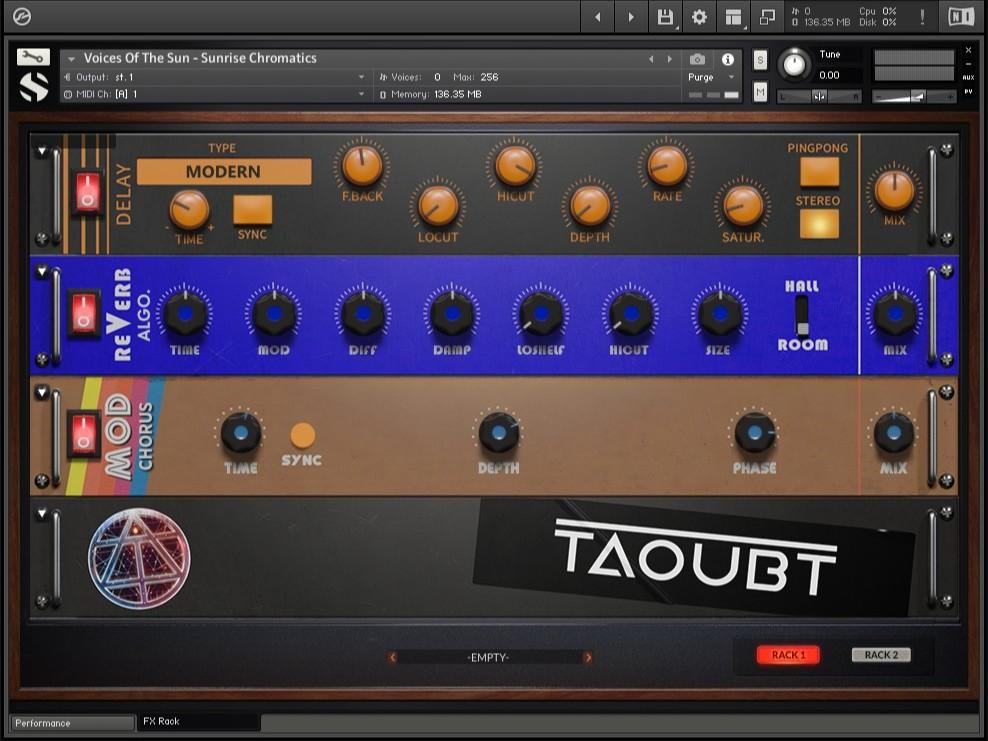This screenshot has height=741, width=988.
Task: Open the Purge dropdown menu
Action: coord(711,77)
